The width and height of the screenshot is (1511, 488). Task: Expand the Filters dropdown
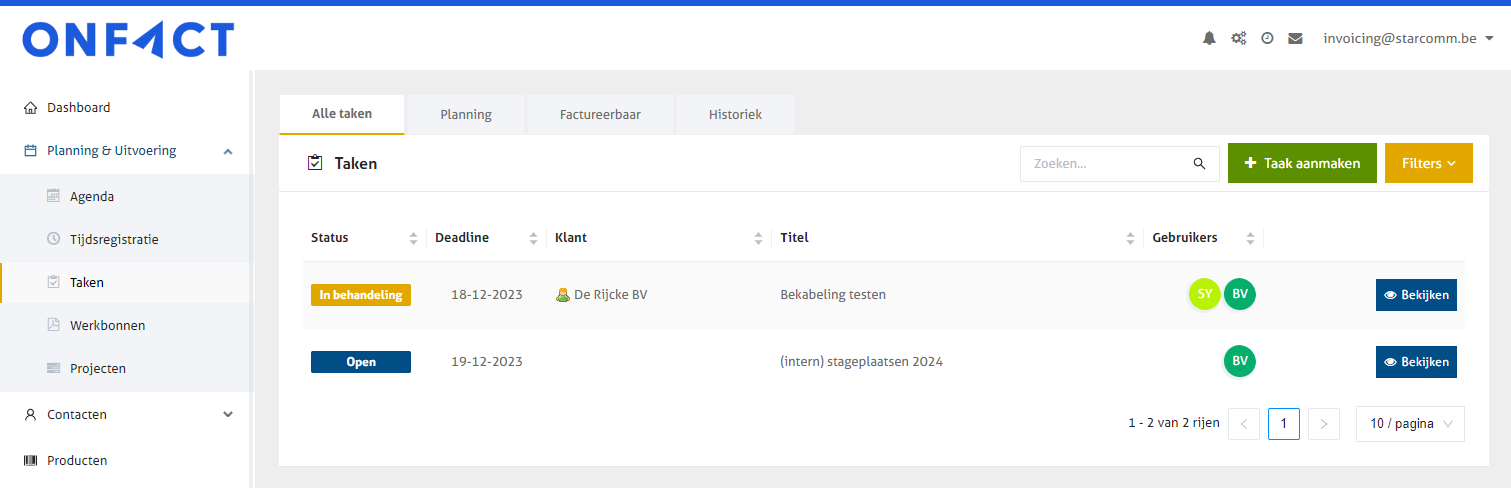coord(1428,163)
